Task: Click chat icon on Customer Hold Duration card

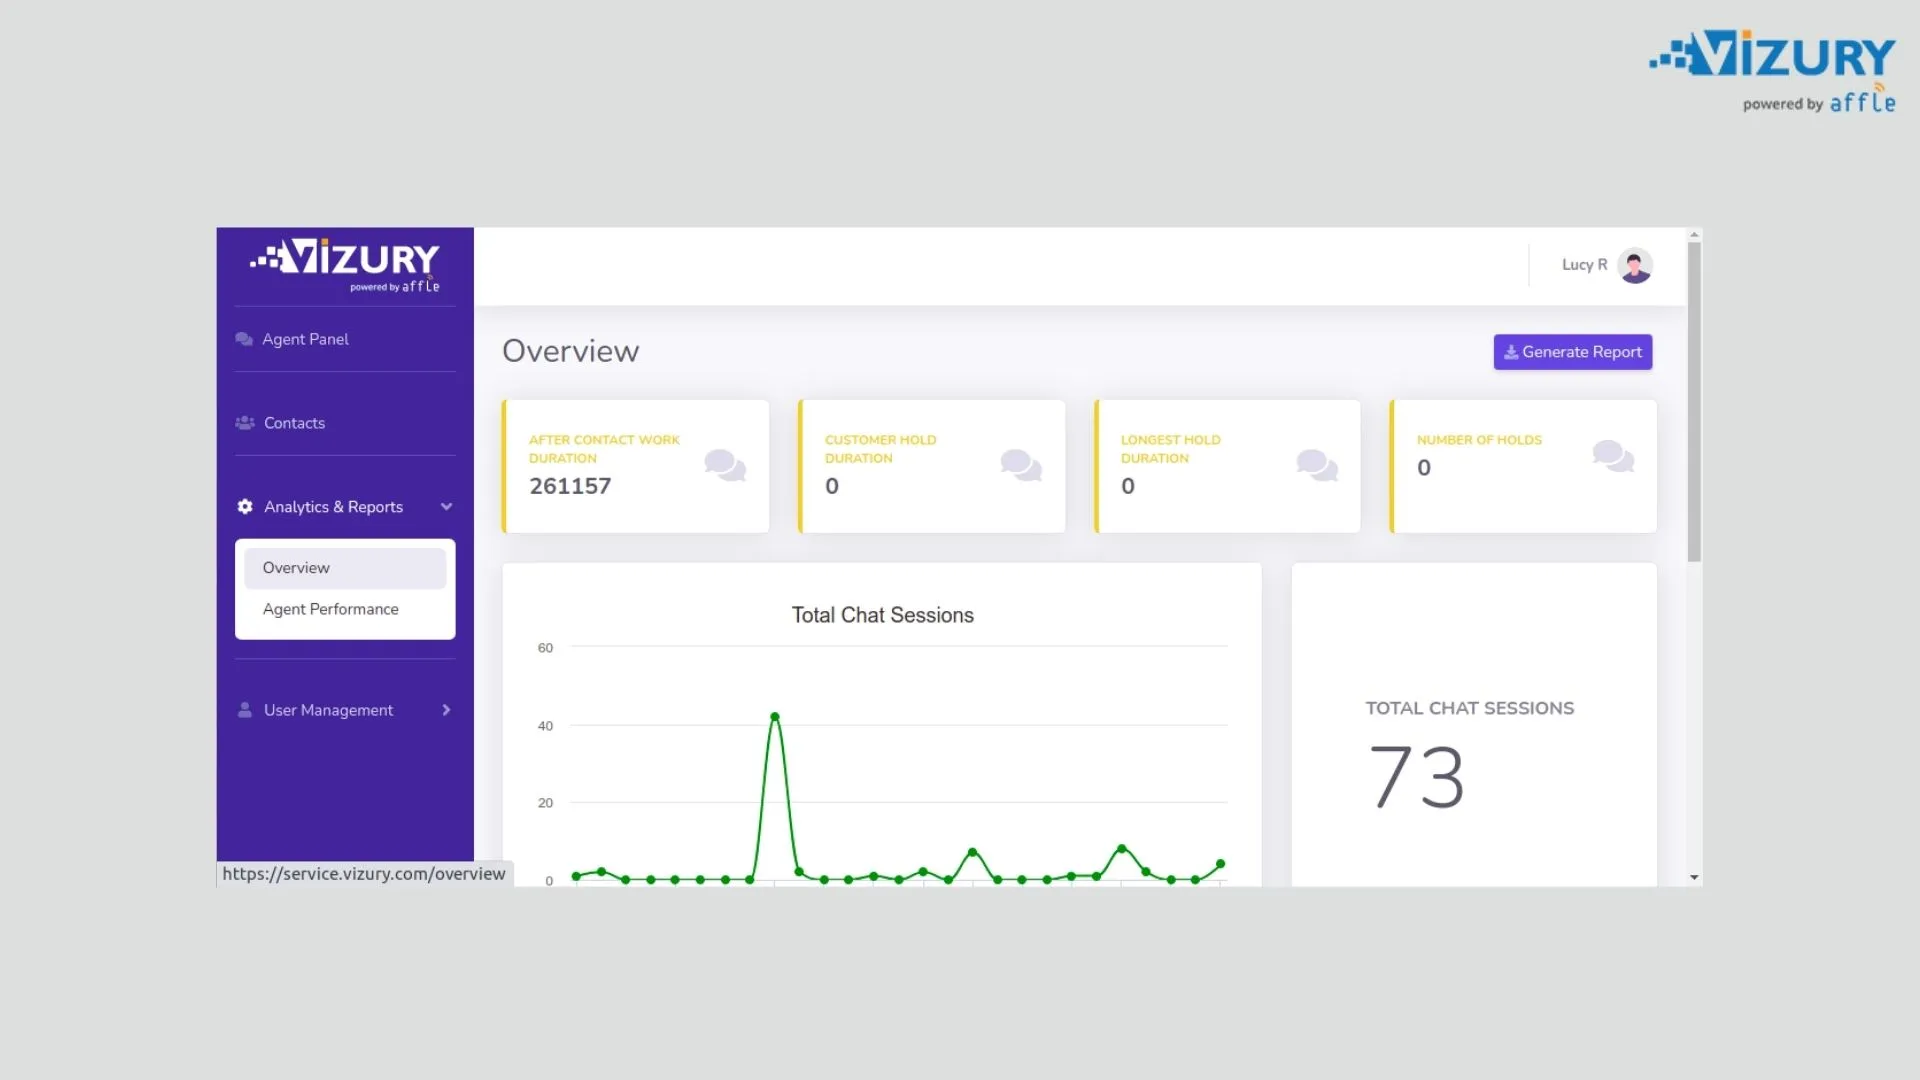Action: pos(1021,465)
